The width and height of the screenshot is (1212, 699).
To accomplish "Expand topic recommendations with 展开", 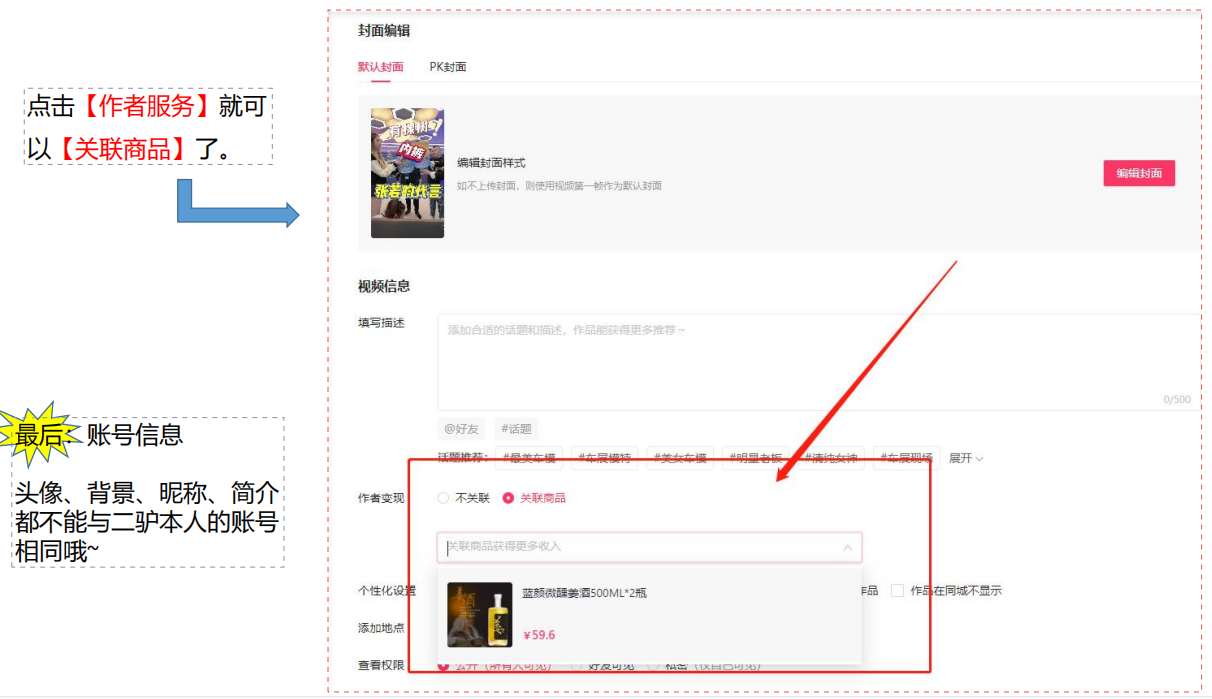I will coord(960,458).
